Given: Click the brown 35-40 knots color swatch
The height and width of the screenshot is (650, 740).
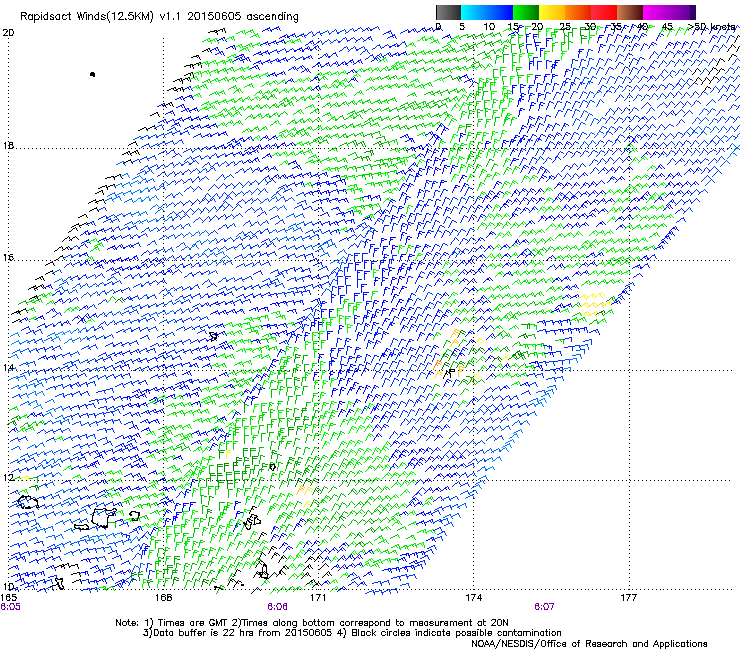Looking at the screenshot, I should click(x=630, y=12).
